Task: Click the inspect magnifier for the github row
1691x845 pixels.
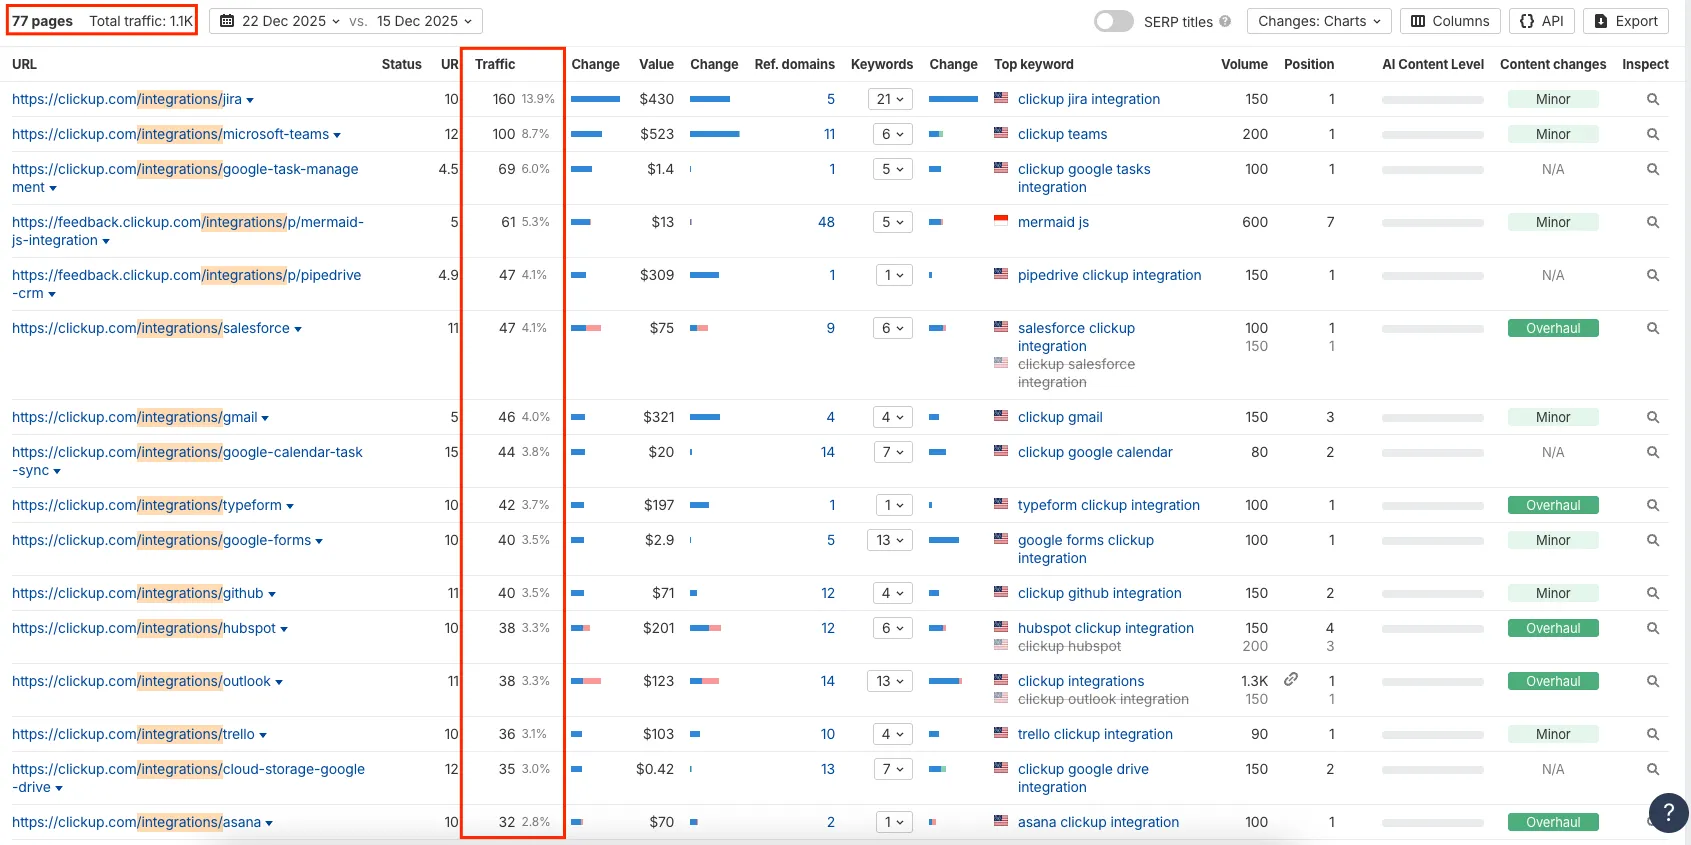Action: click(1652, 593)
